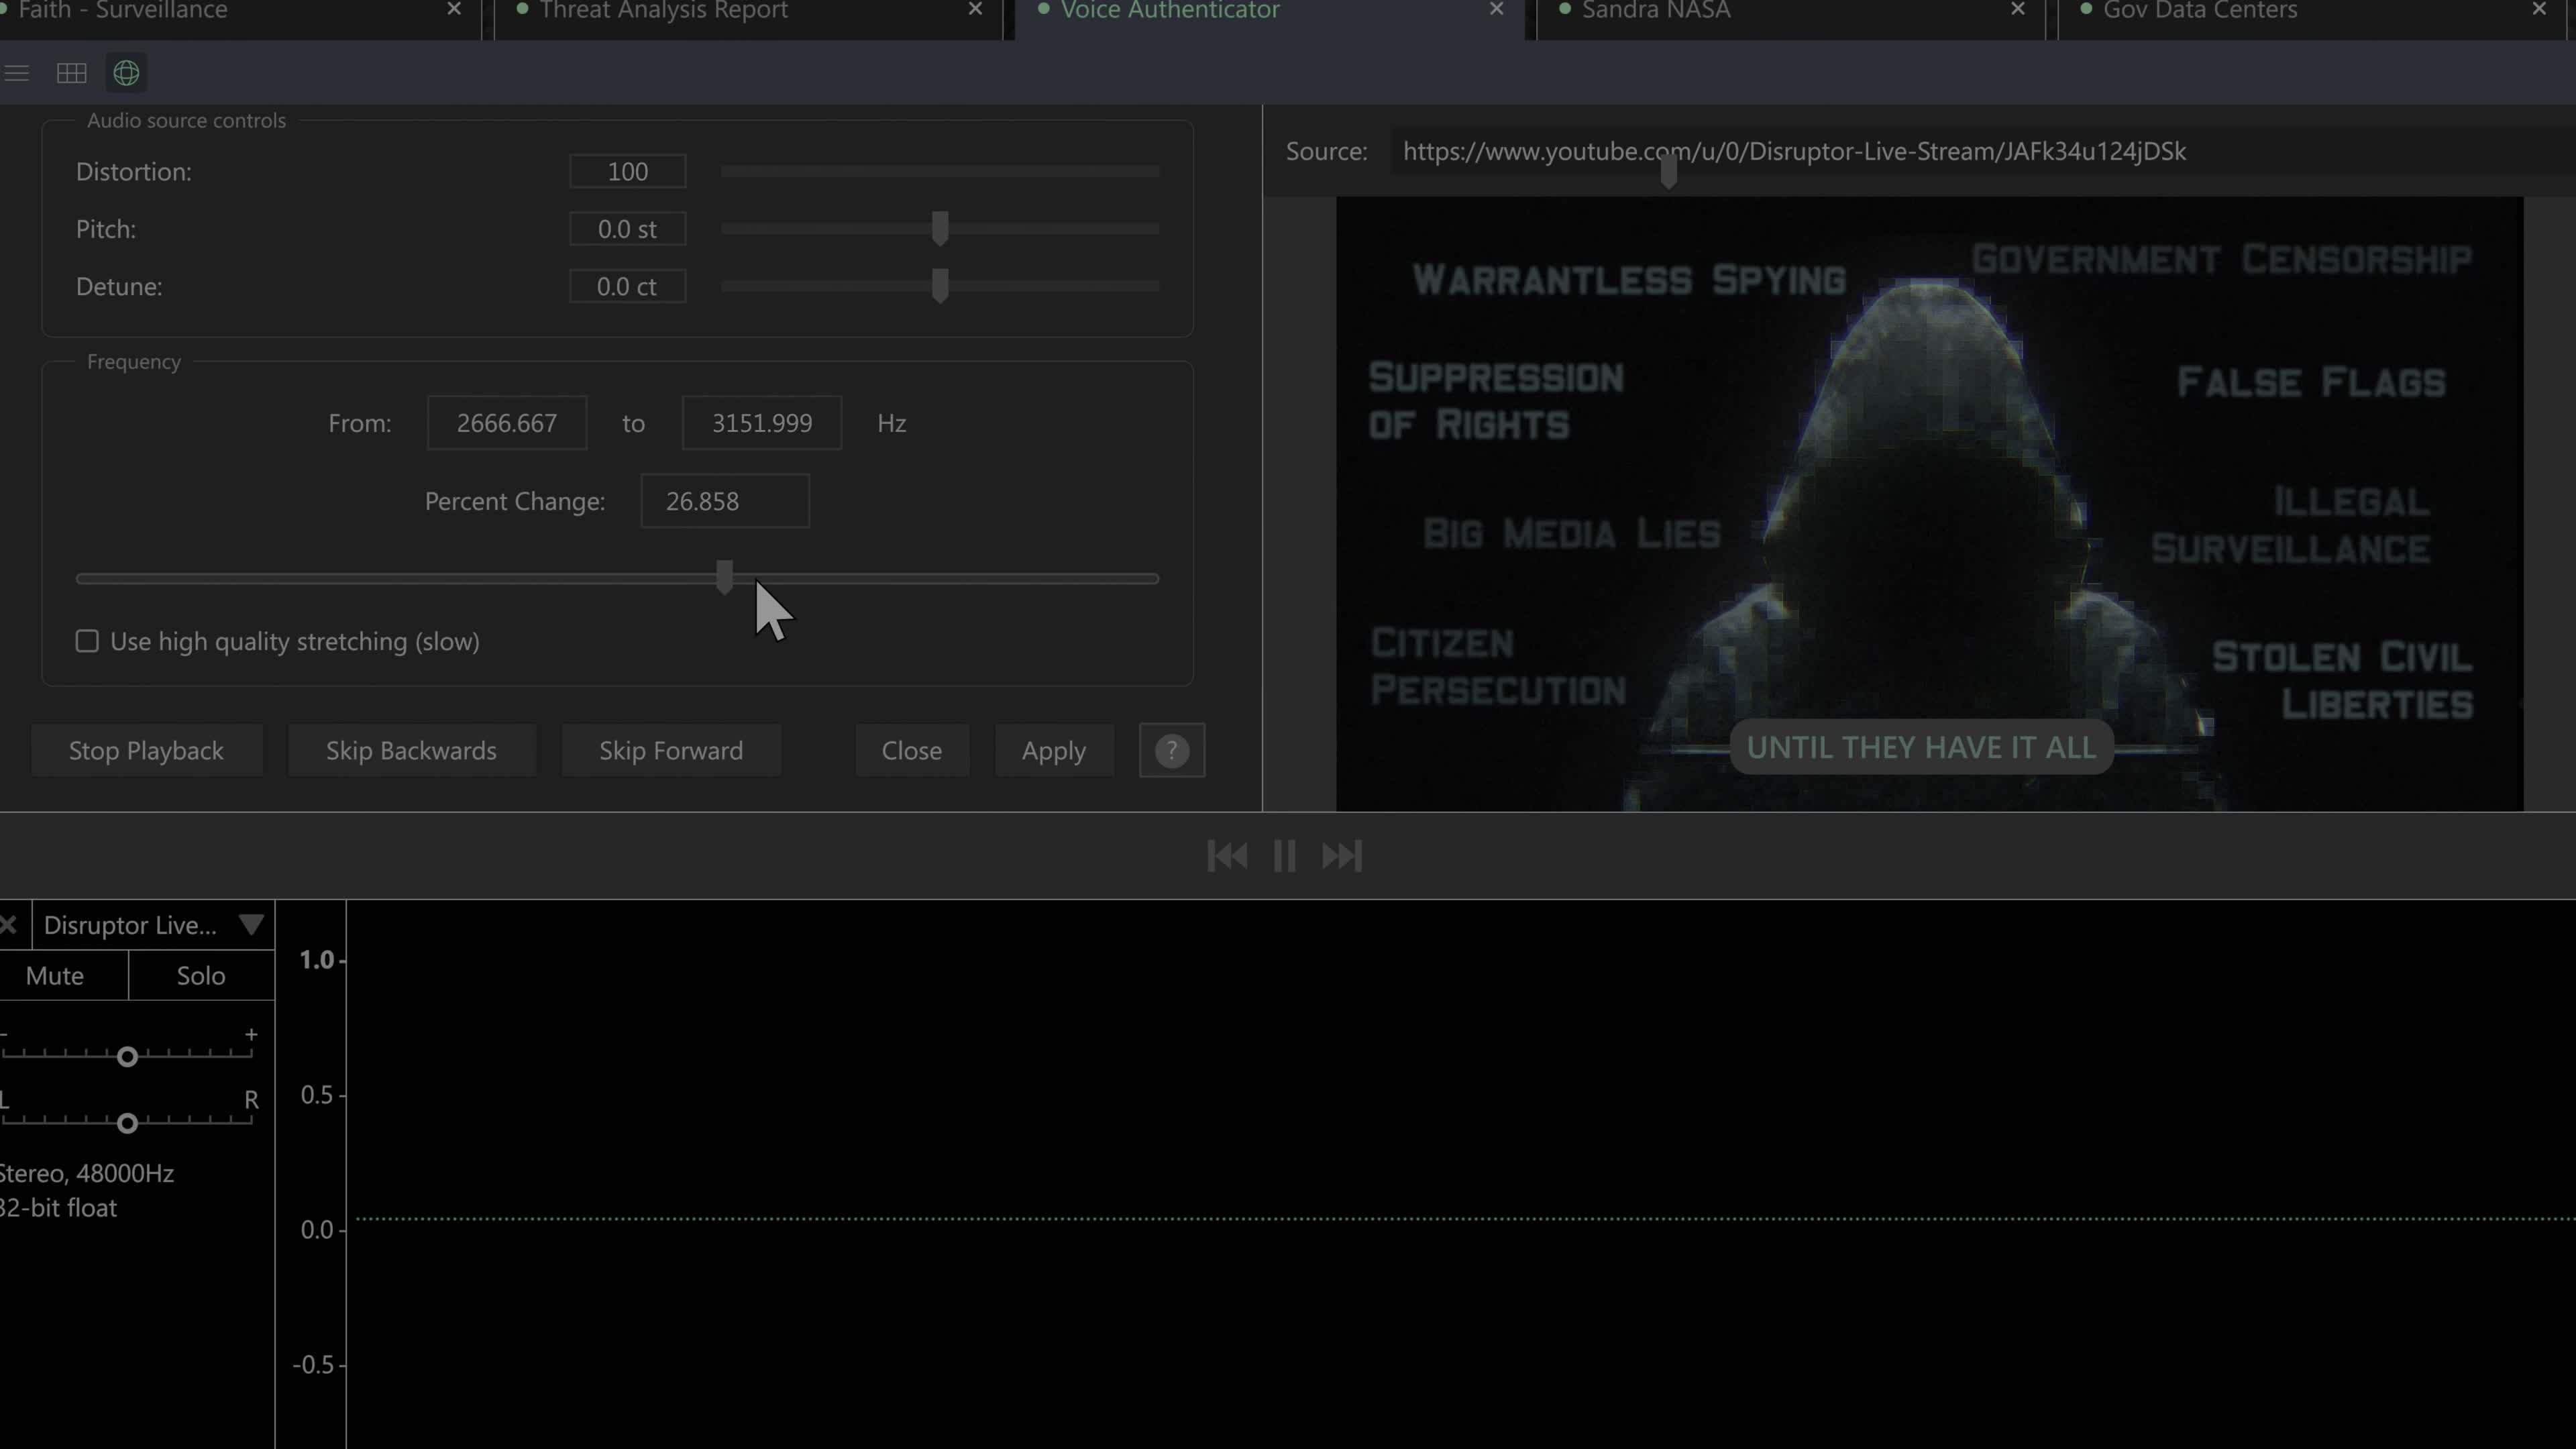2576x1449 pixels.
Task: Close the Sandra NASA tab
Action: [x=2017, y=10]
